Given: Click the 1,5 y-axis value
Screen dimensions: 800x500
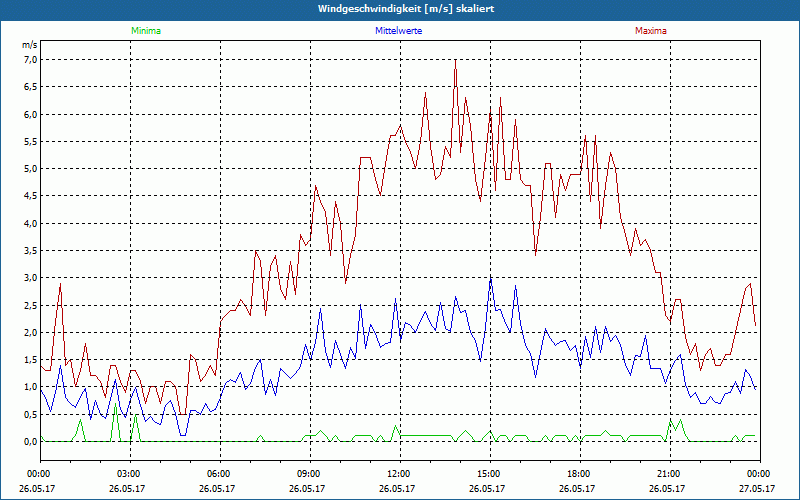Looking at the screenshot, I should [31, 360].
